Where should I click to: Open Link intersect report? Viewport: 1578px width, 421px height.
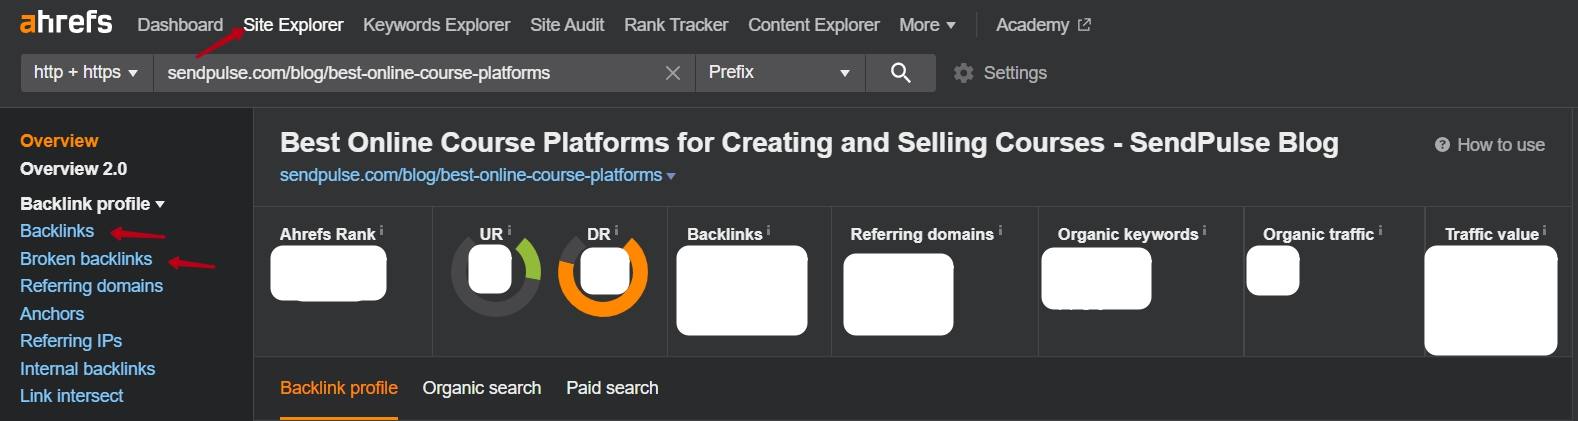tap(71, 396)
